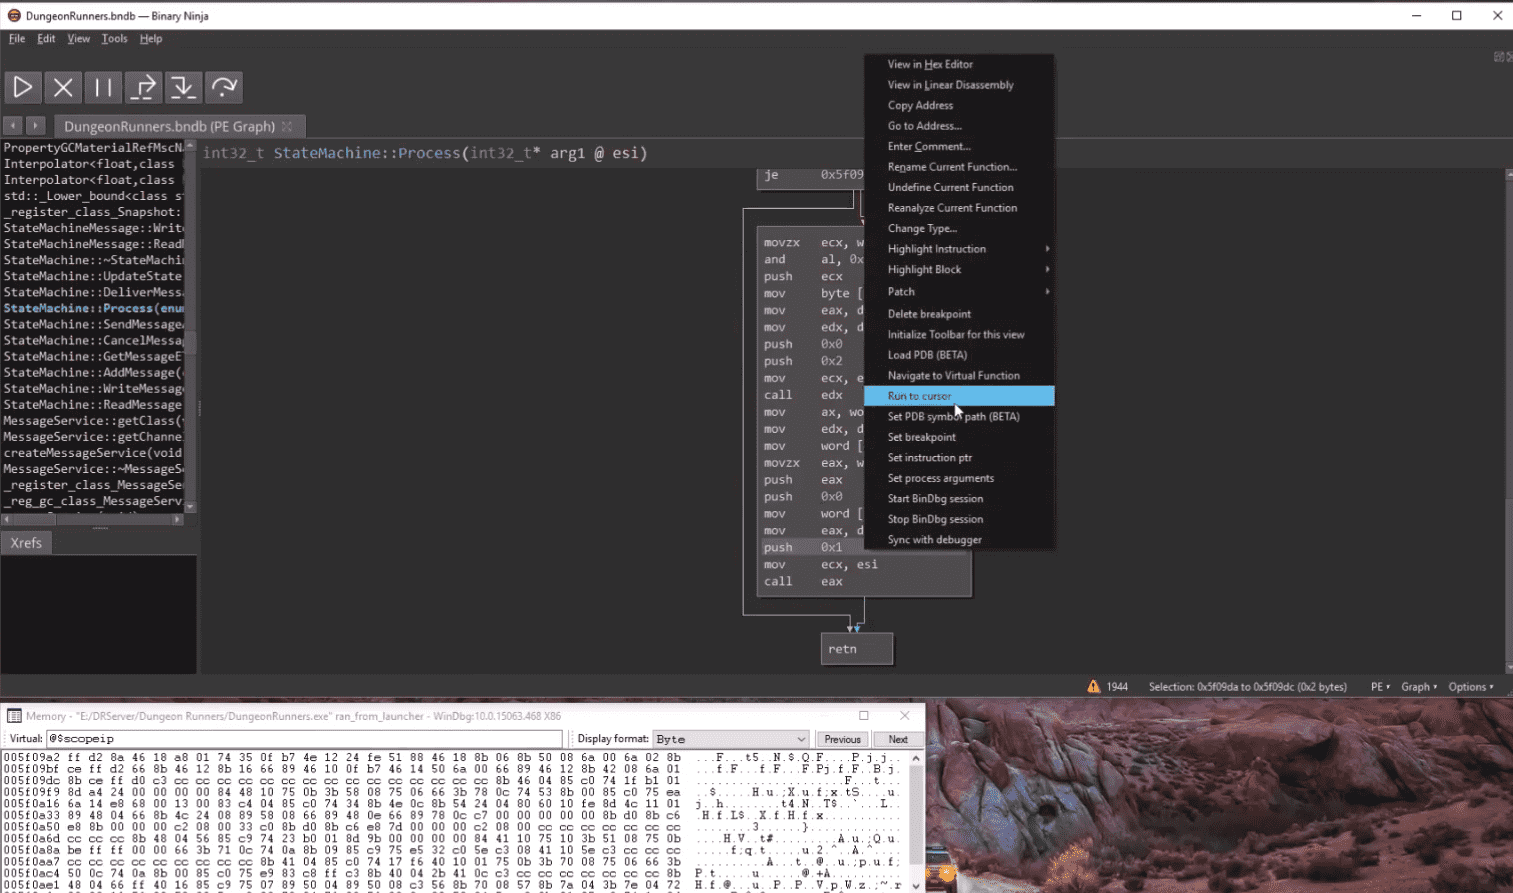Select StateMachine::ReadMessage in function list

tap(93, 405)
